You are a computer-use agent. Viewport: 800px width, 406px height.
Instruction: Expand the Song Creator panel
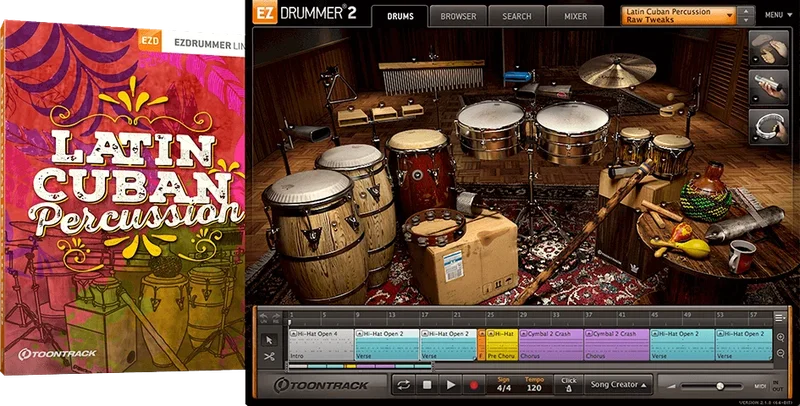(x=619, y=385)
